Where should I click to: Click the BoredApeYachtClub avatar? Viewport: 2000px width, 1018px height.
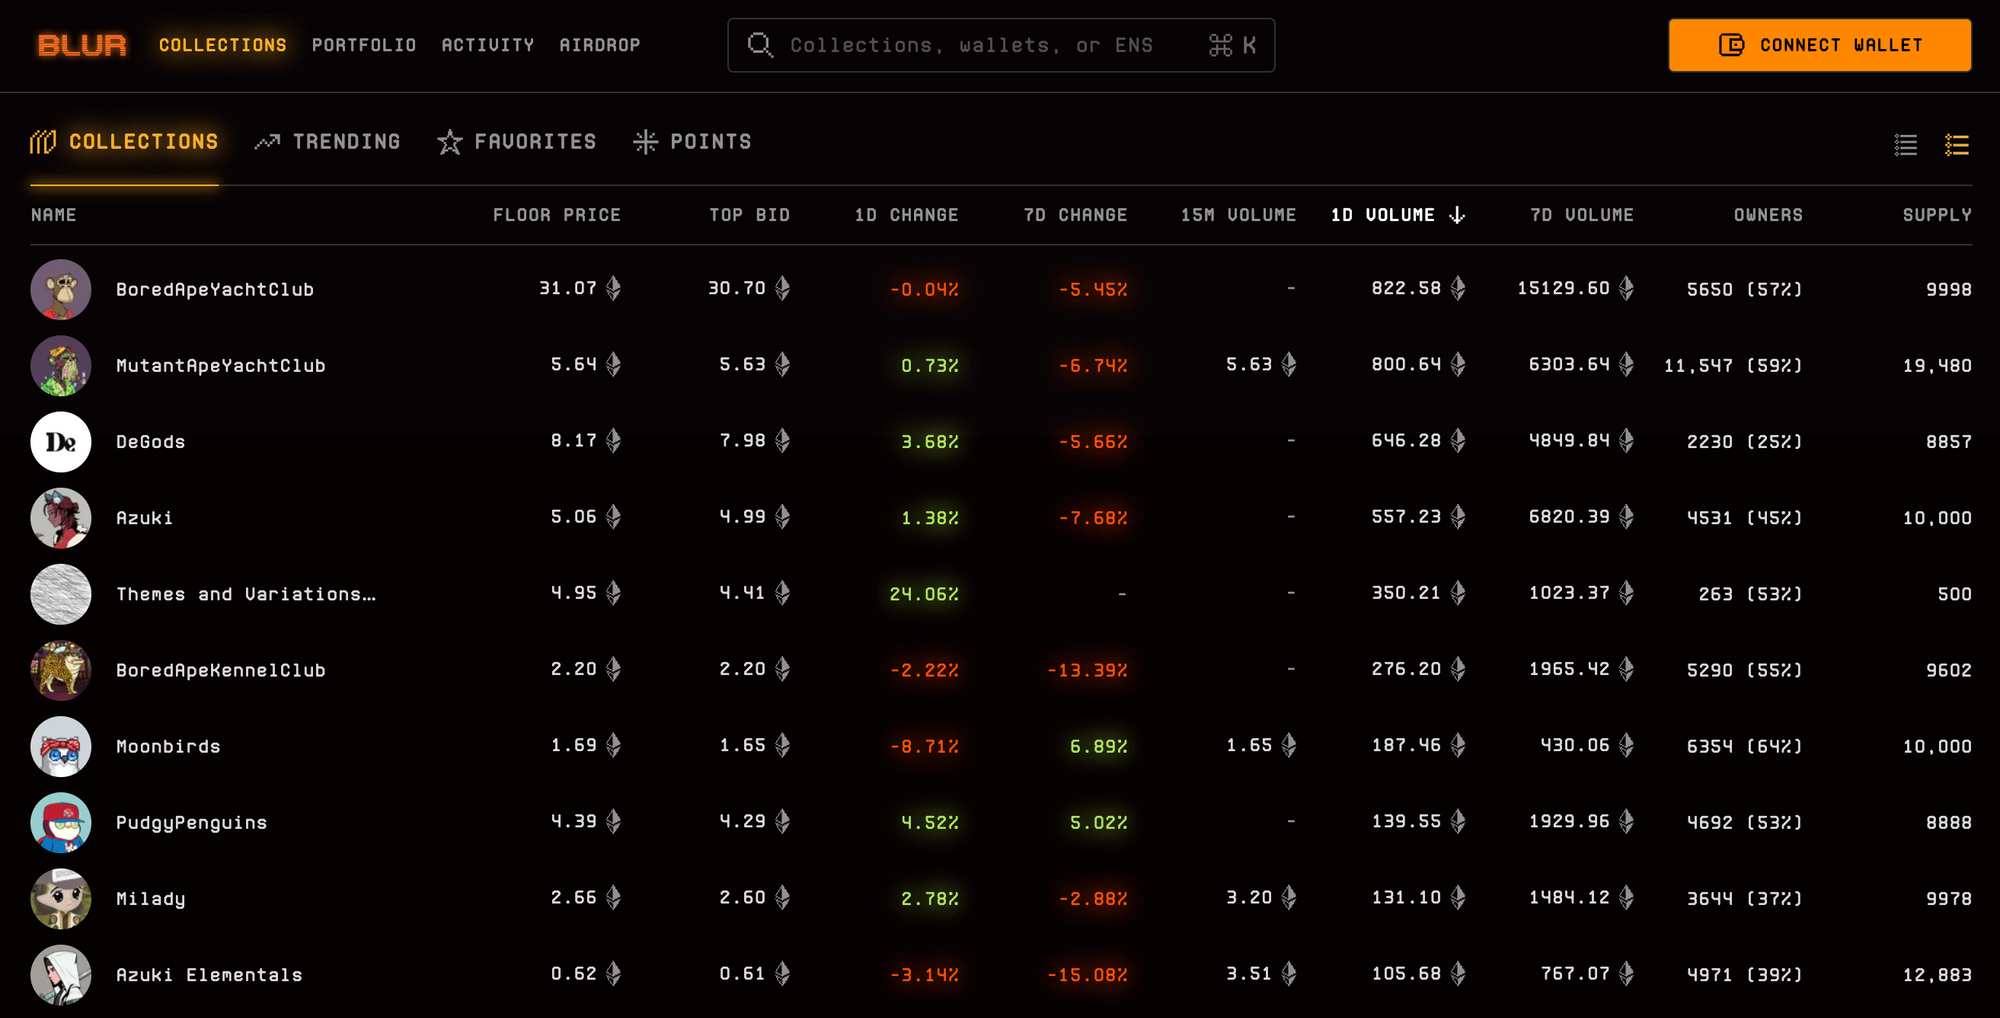click(x=61, y=290)
